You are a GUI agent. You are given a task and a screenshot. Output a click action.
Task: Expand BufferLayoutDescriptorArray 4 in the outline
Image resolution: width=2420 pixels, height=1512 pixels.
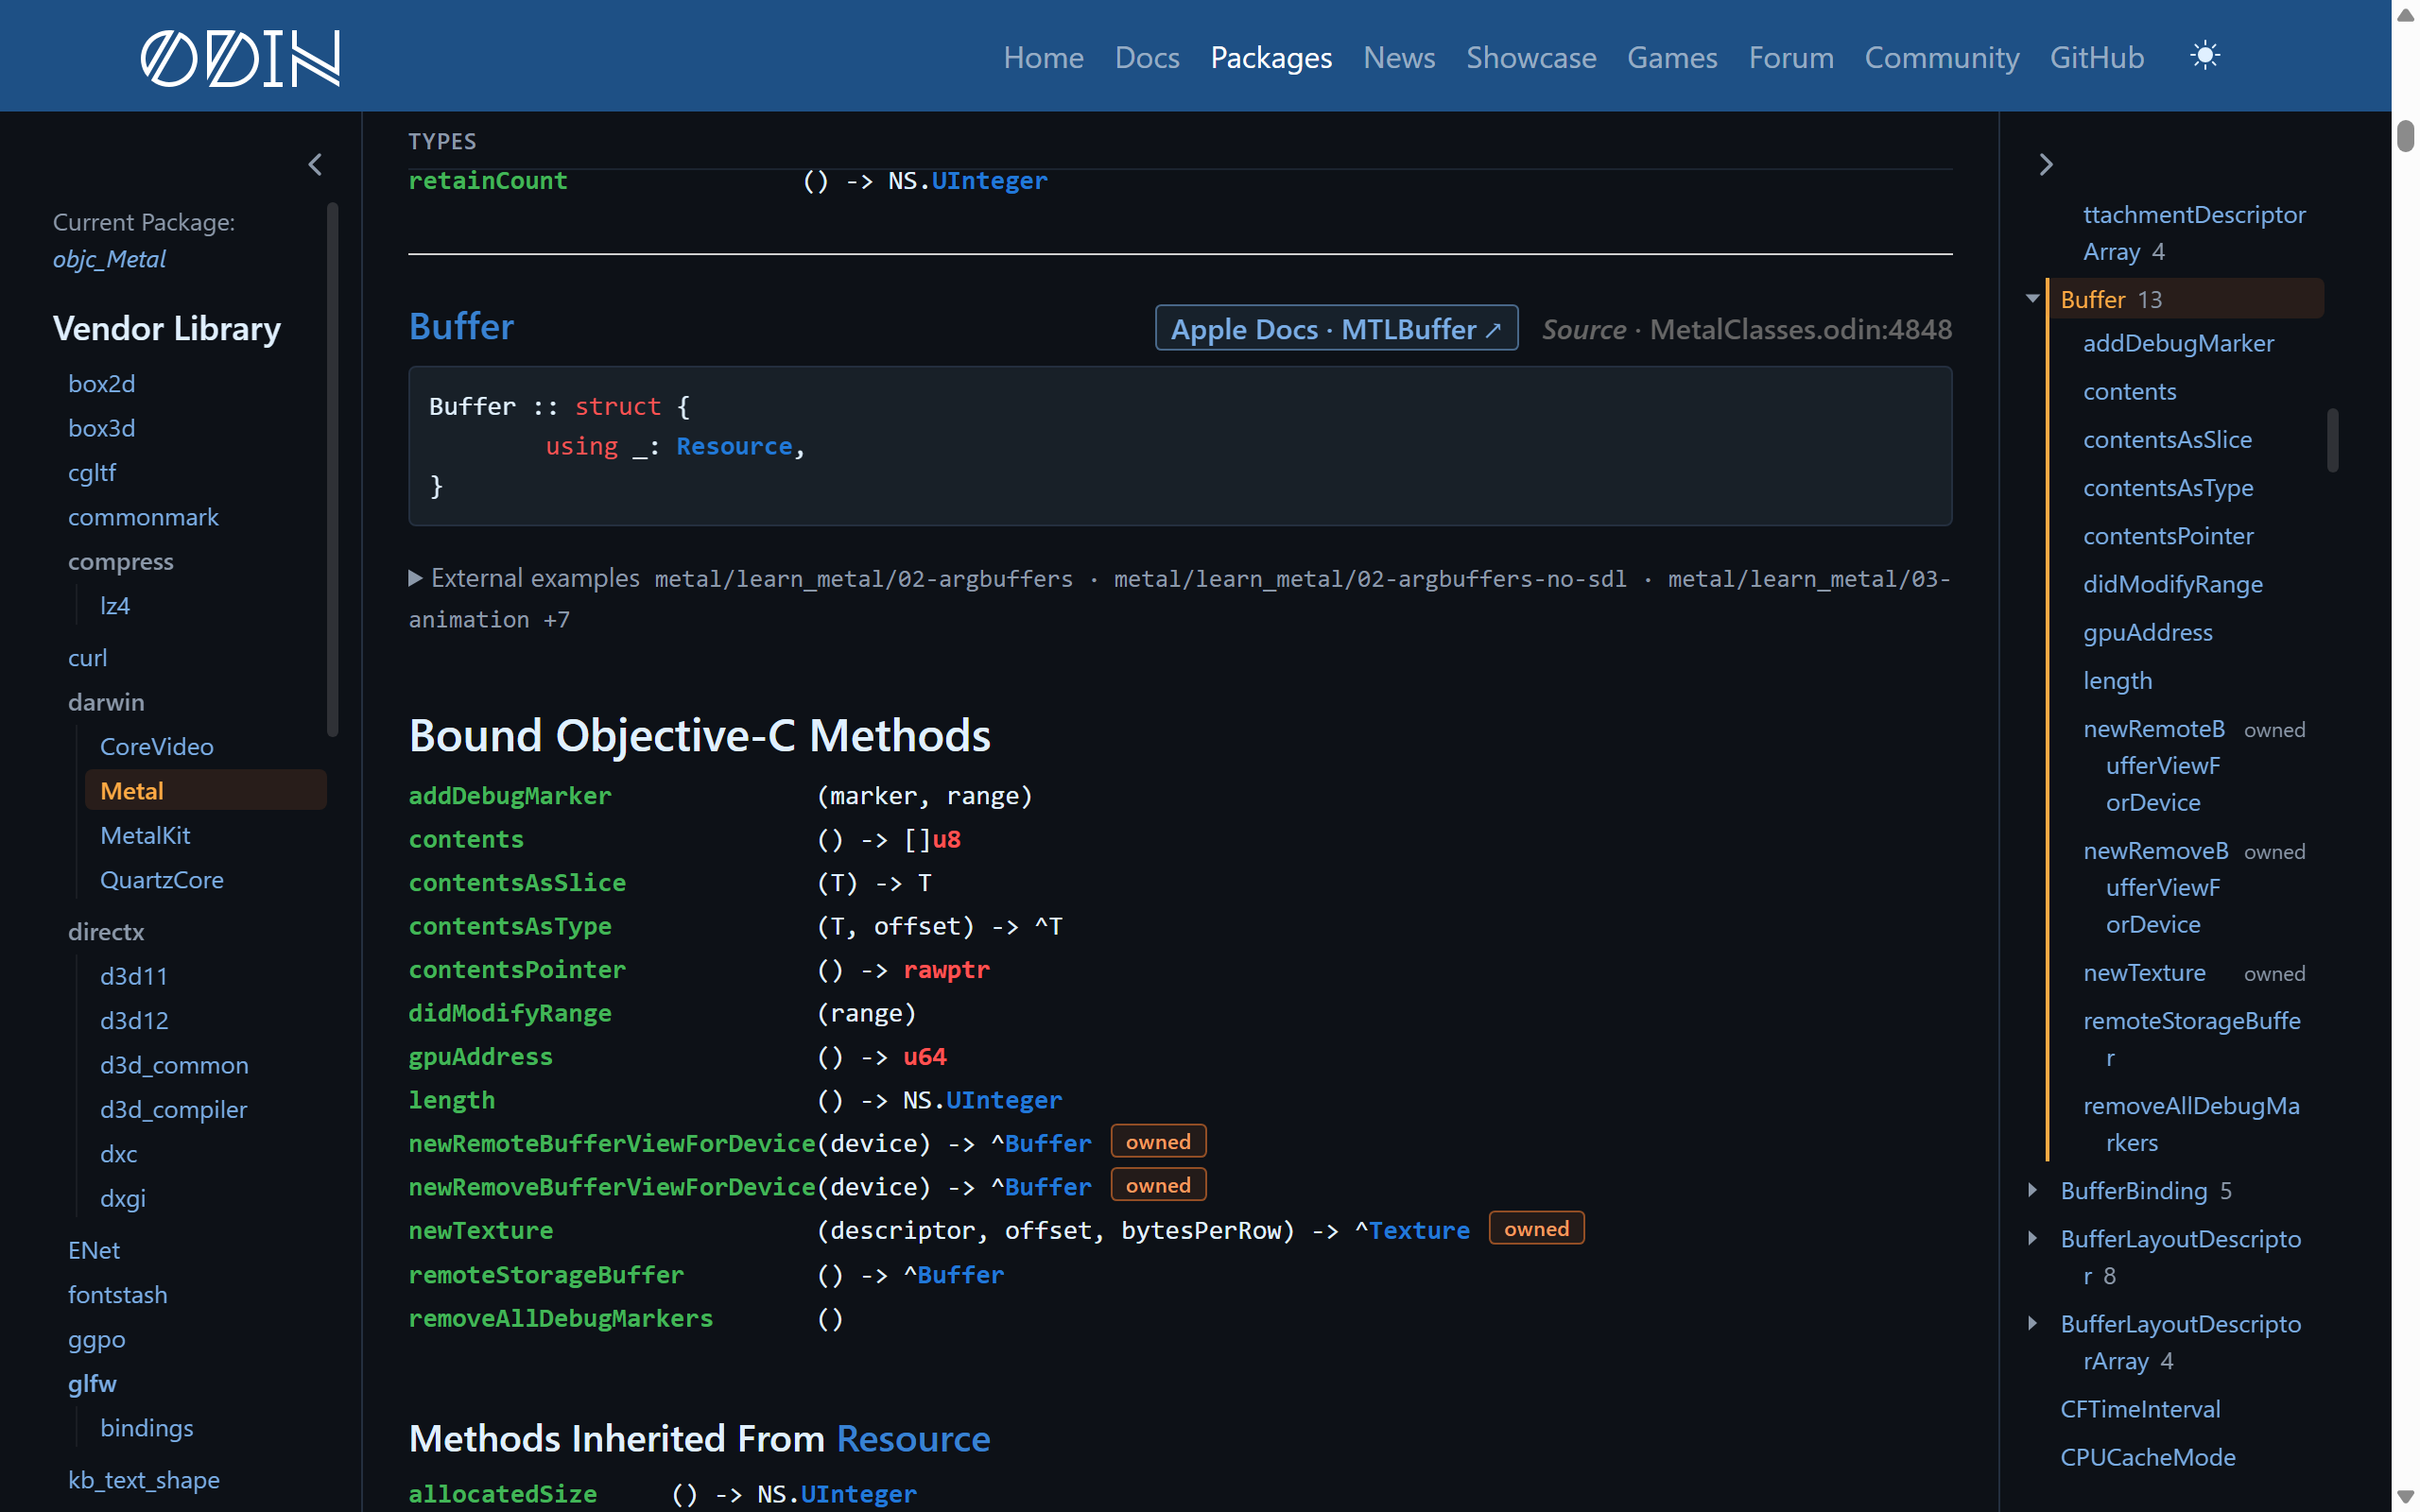[x=2032, y=1323]
